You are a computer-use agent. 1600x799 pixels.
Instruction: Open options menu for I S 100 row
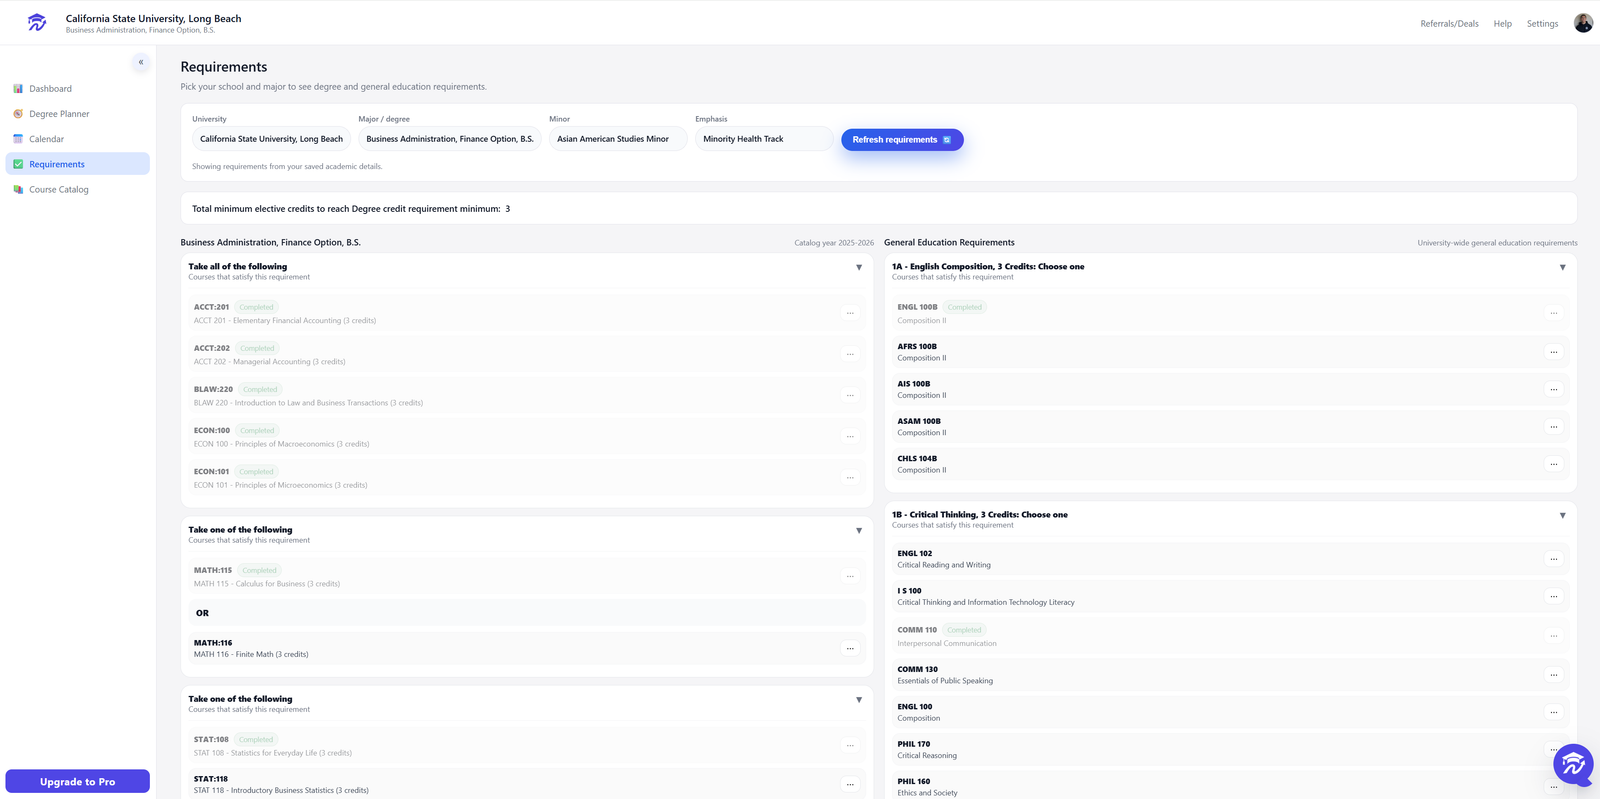[1553, 596]
